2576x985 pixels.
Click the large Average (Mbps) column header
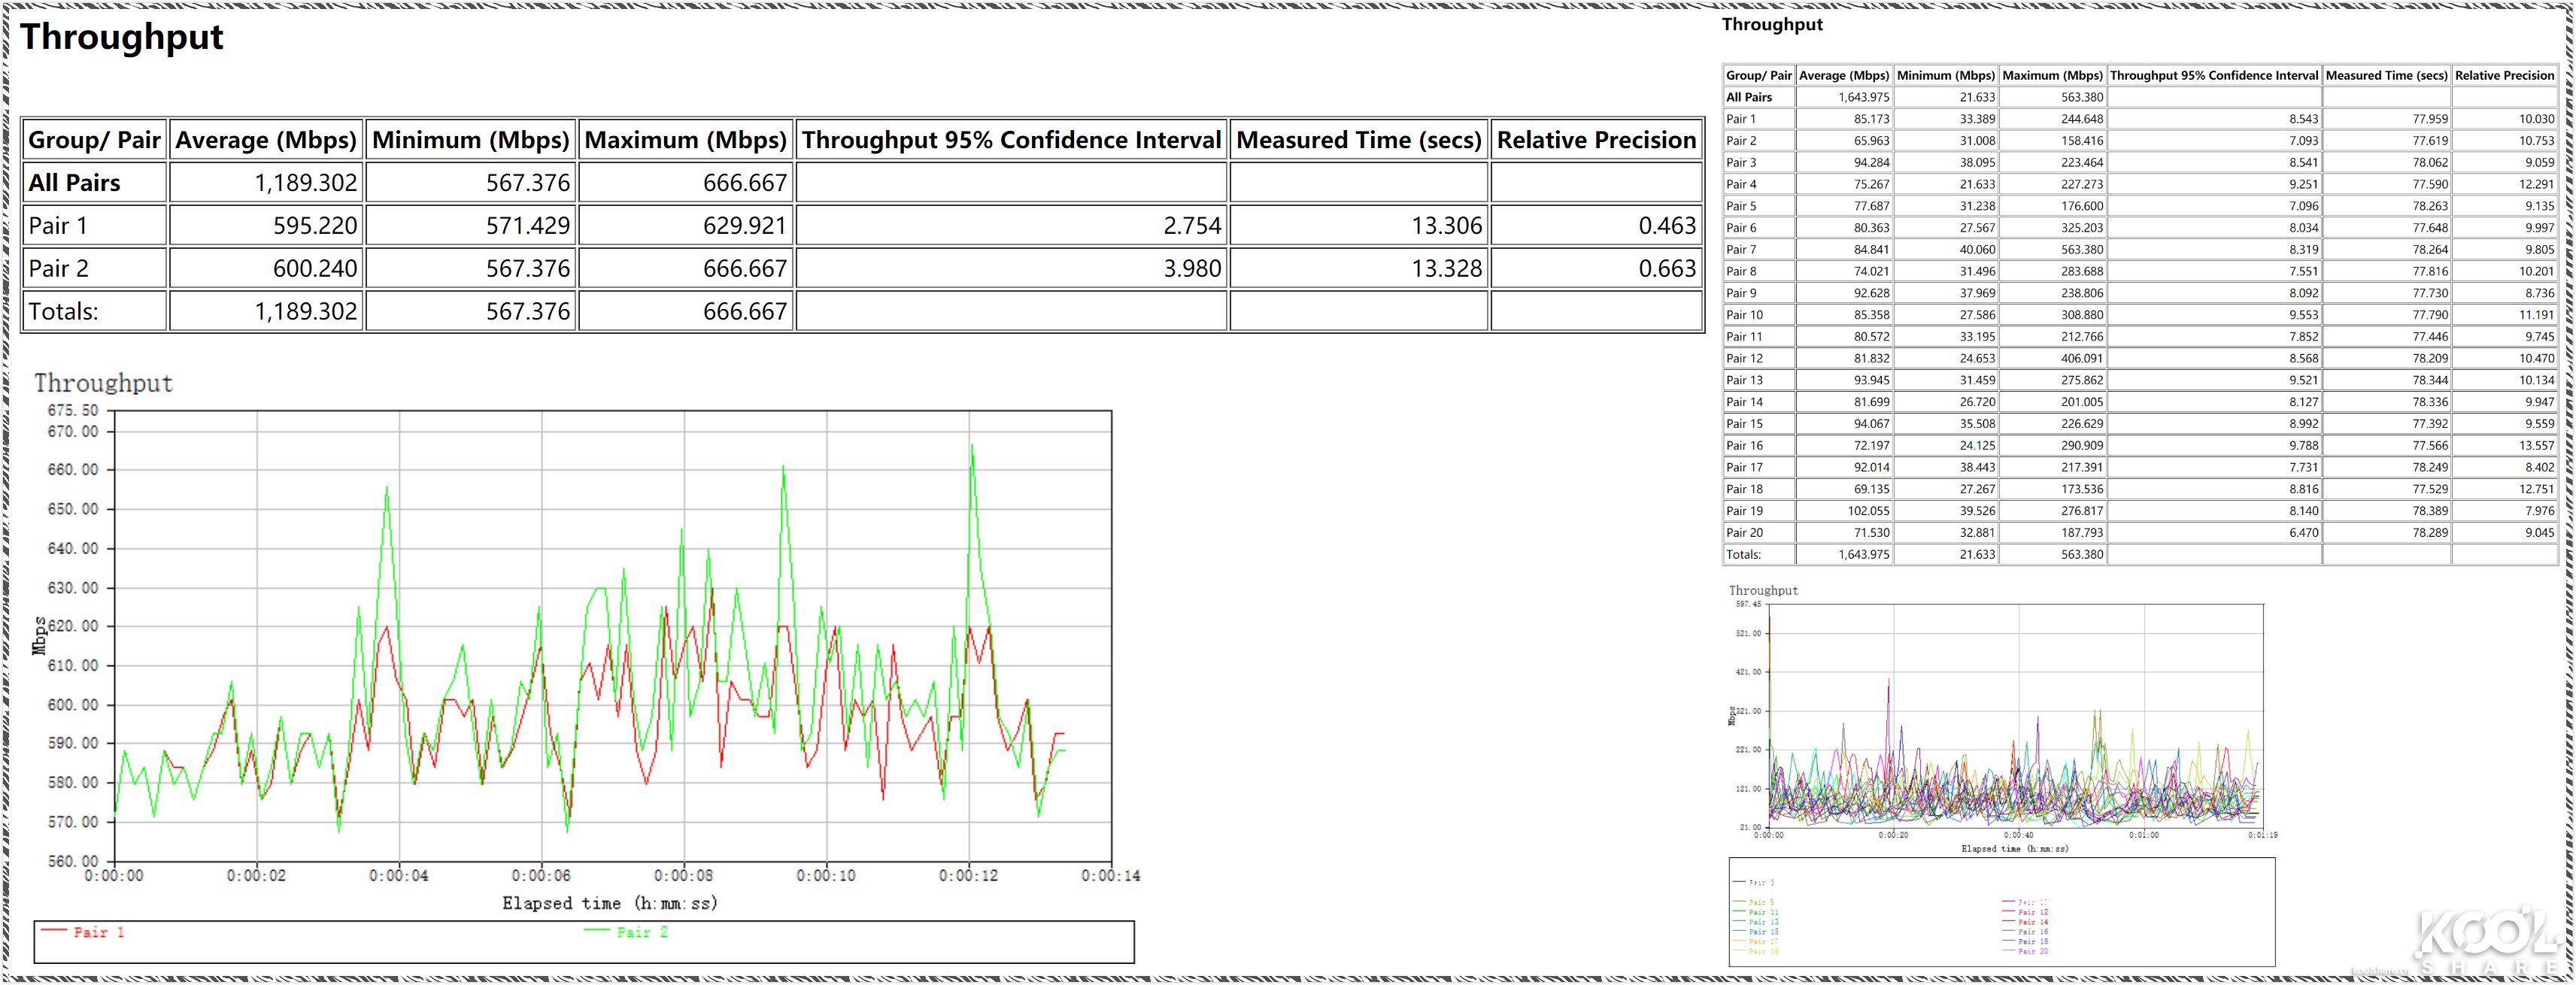coord(265,140)
